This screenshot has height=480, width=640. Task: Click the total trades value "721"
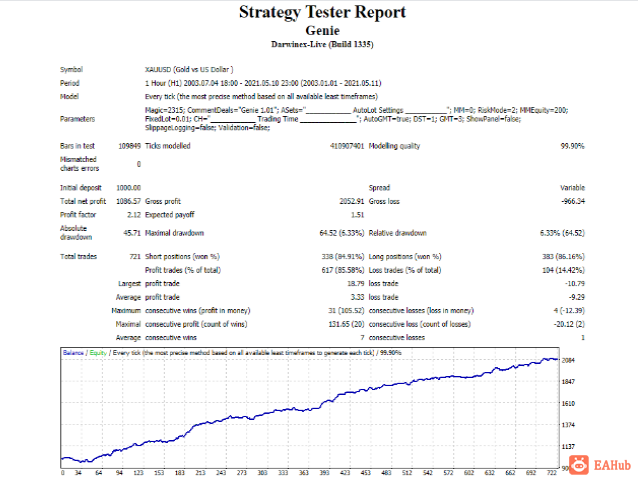135,257
